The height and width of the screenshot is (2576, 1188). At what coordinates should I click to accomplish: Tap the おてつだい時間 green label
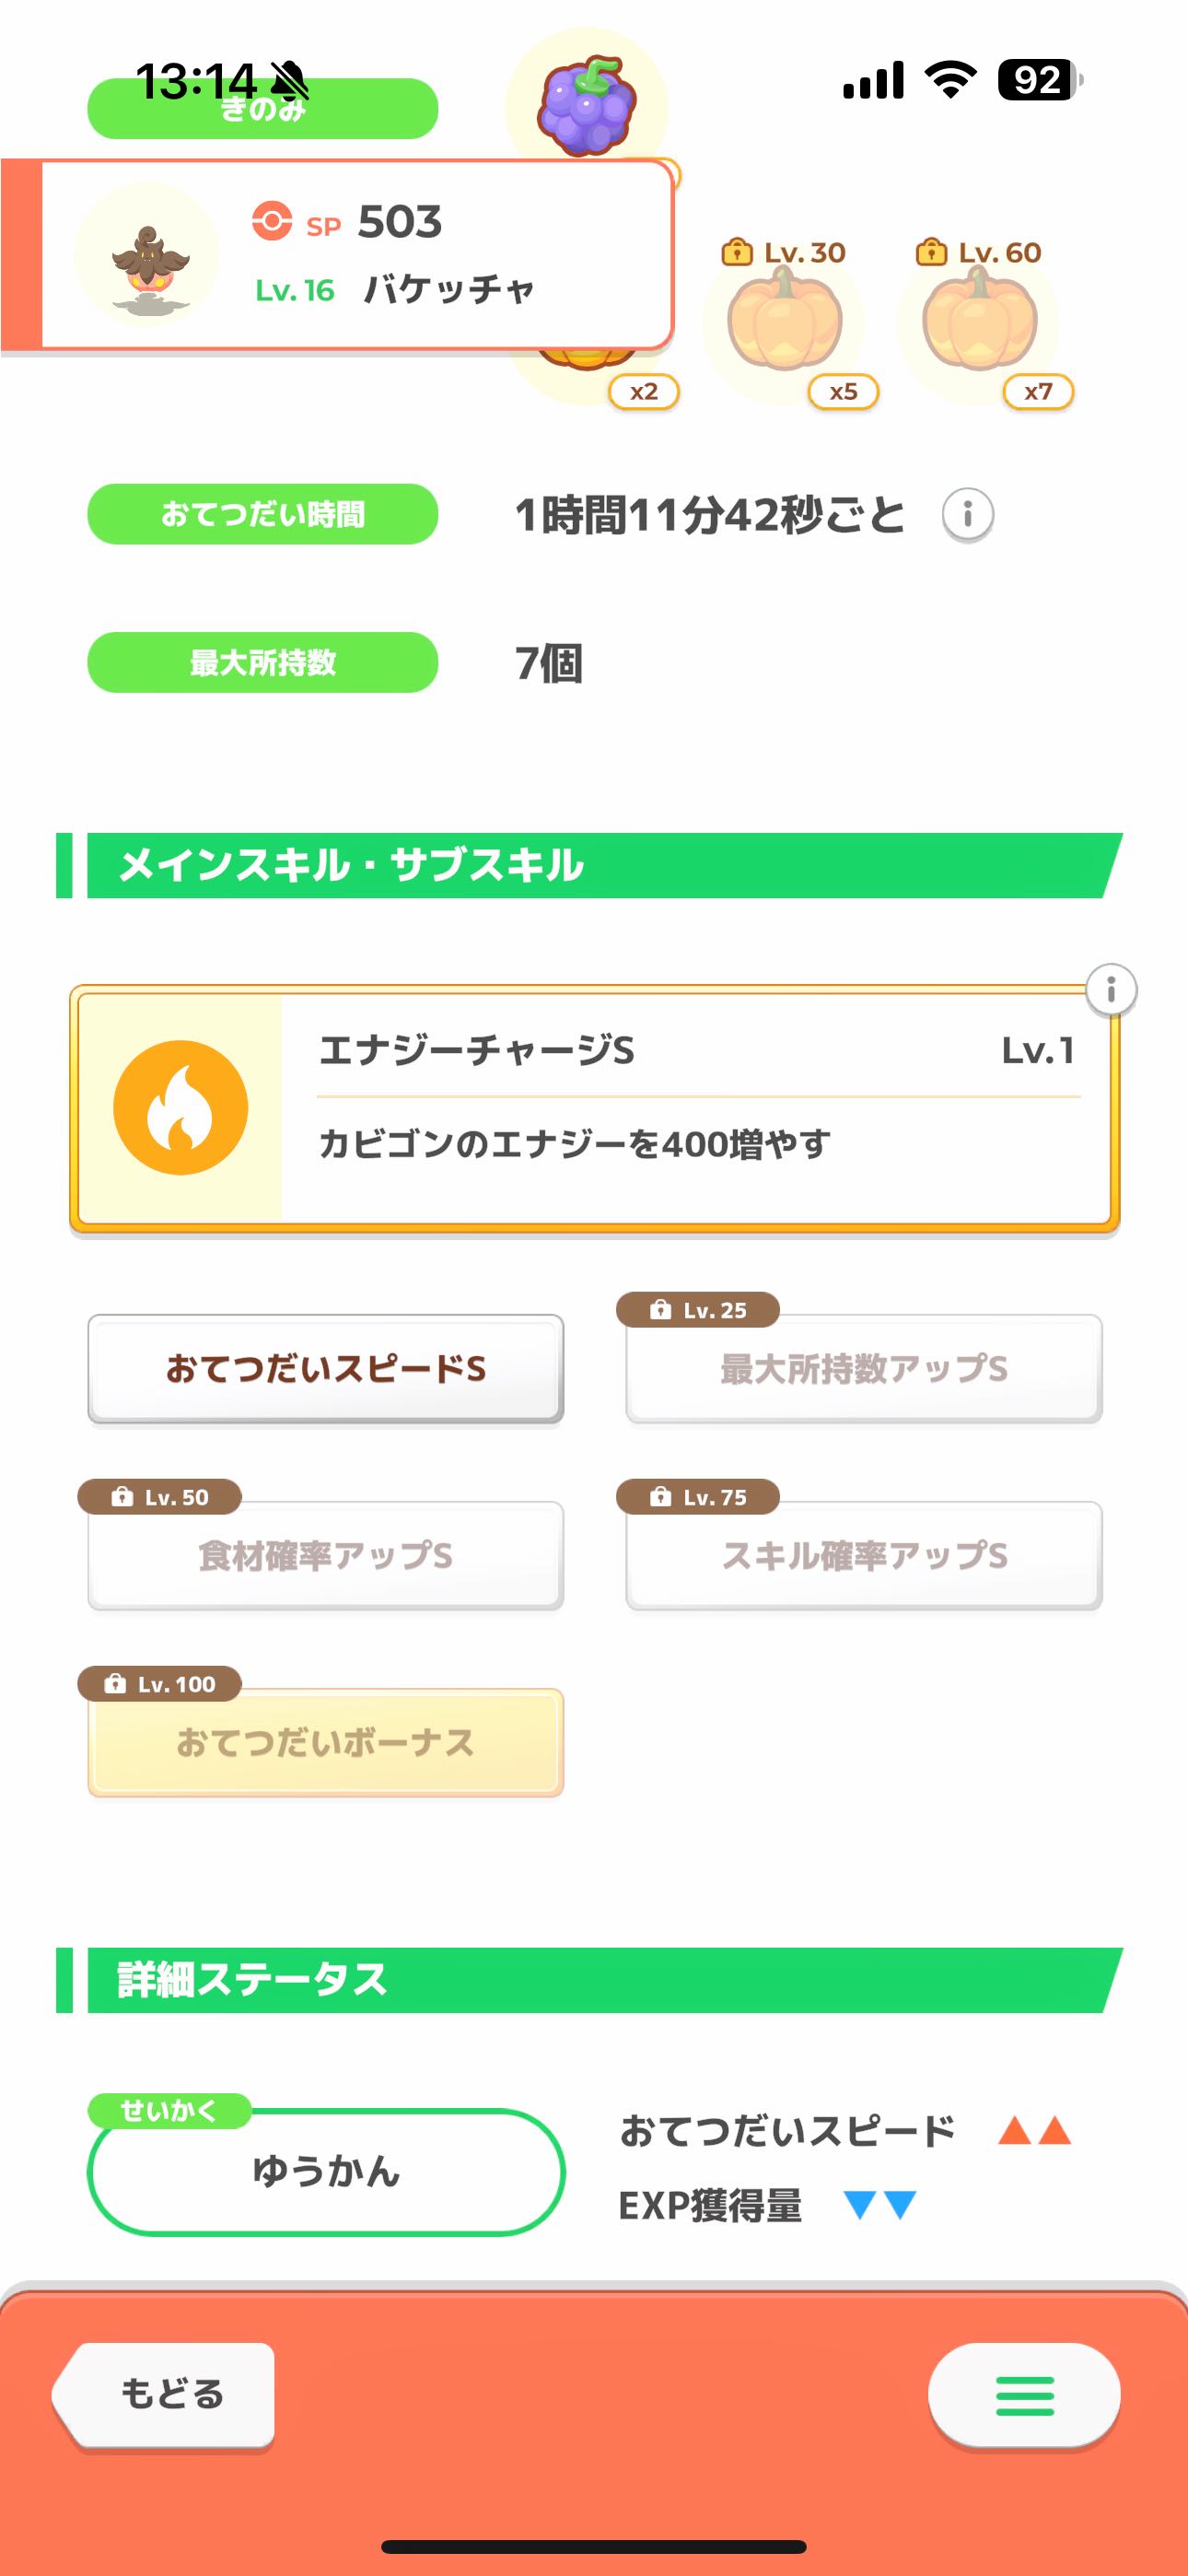(x=263, y=514)
